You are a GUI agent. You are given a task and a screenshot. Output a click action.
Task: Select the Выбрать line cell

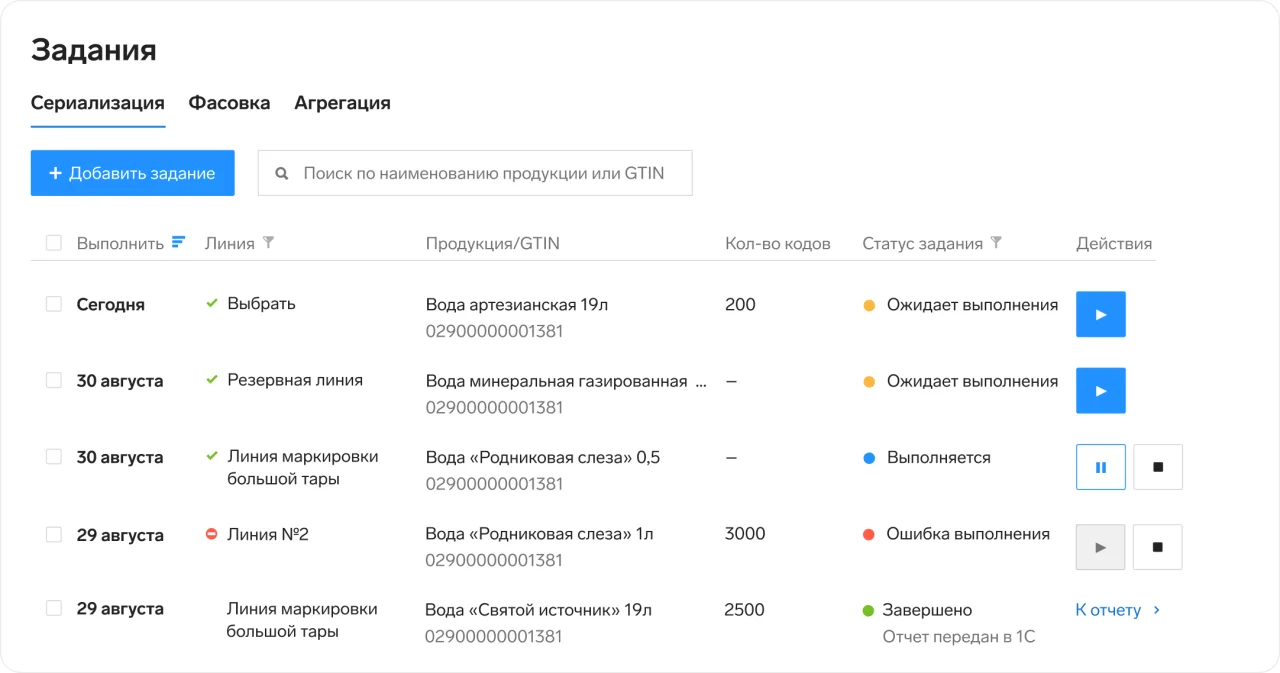(x=262, y=303)
